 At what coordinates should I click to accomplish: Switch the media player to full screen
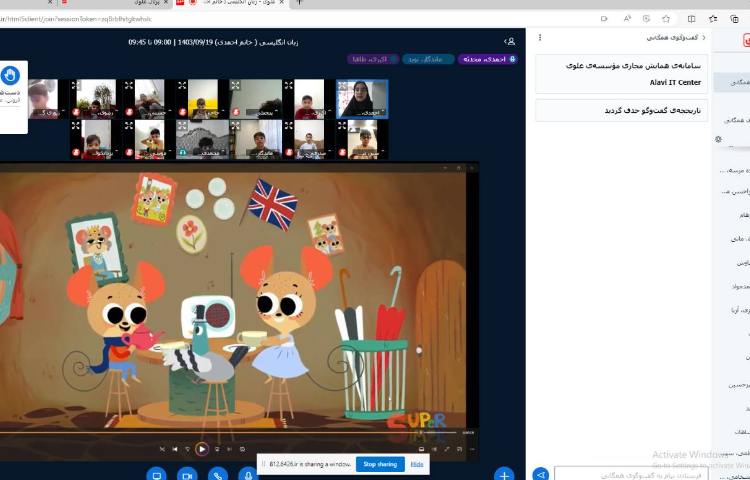coord(447,449)
